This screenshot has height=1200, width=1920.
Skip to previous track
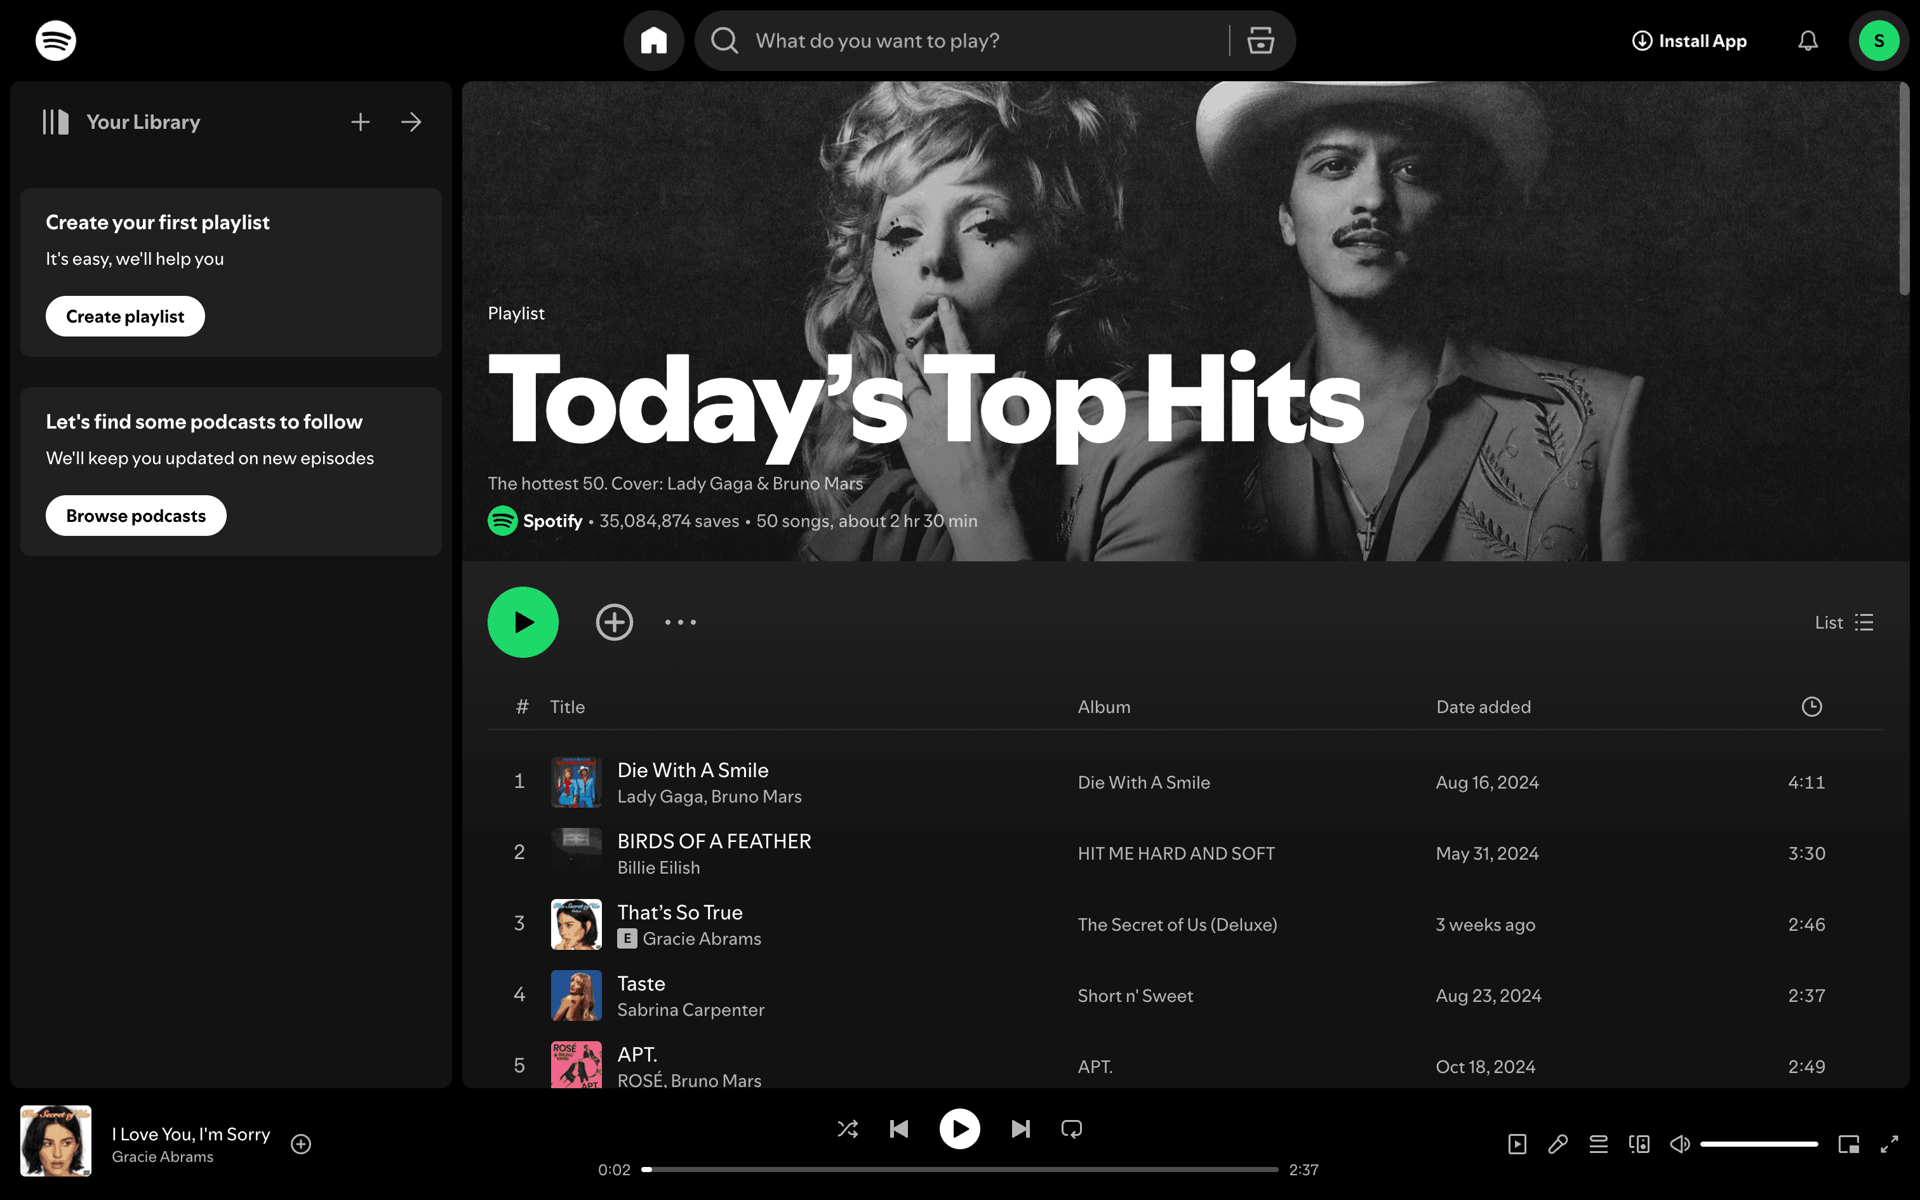tap(899, 1129)
